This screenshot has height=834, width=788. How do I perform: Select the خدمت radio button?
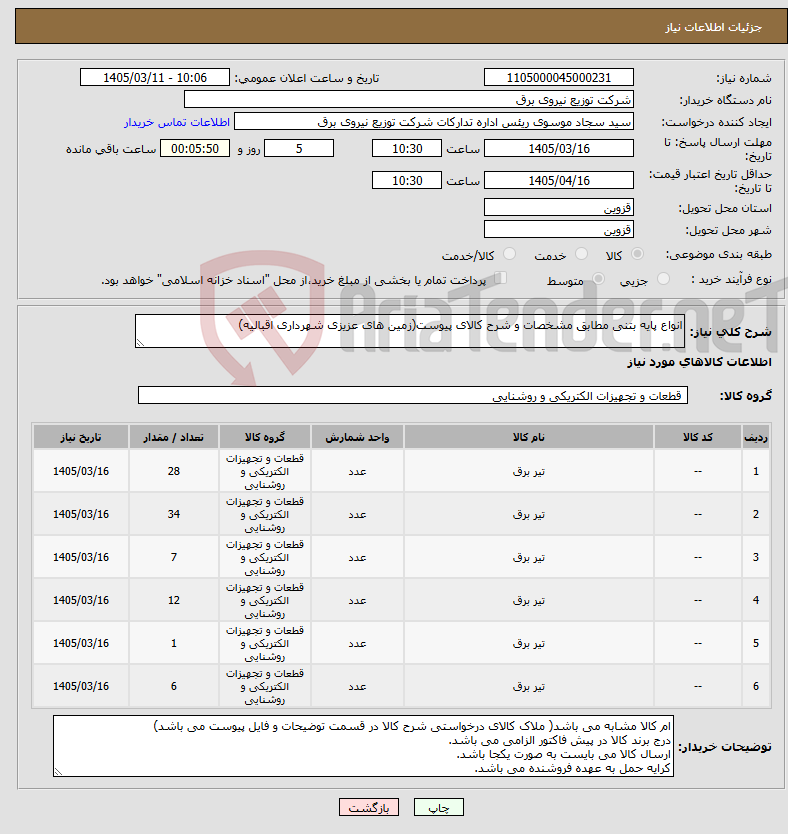pos(581,254)
